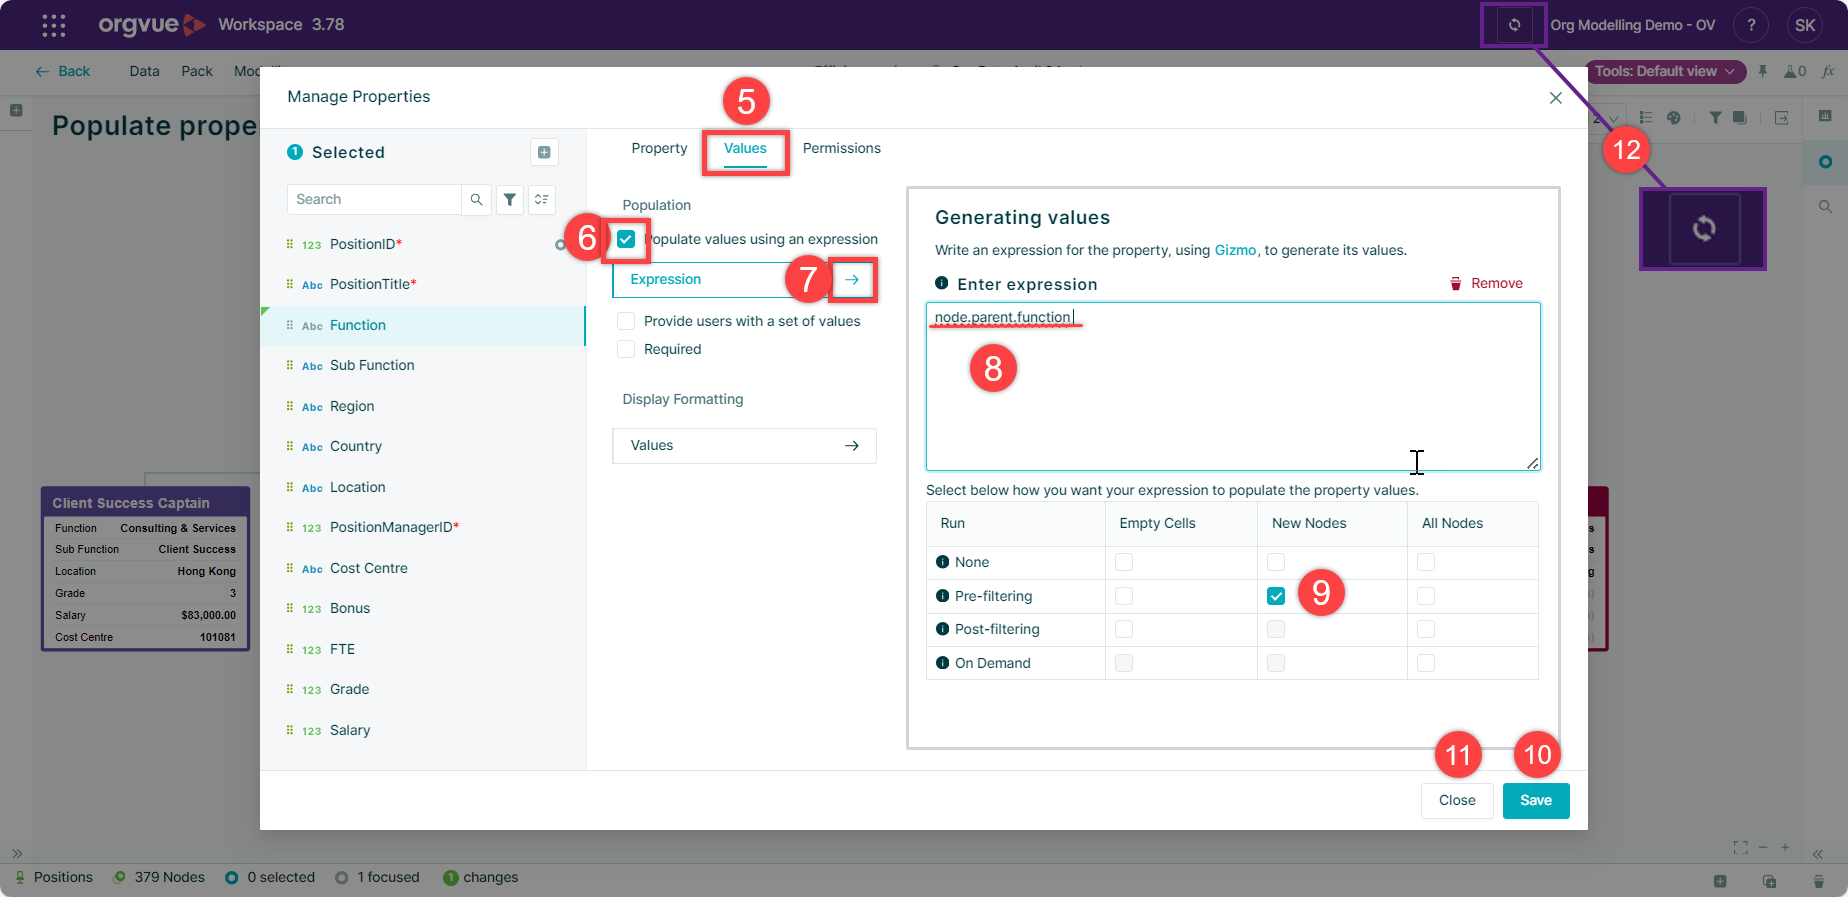Select the Cost Centre property
Viewport: 1848px width, 897px height.
point(423,568)
